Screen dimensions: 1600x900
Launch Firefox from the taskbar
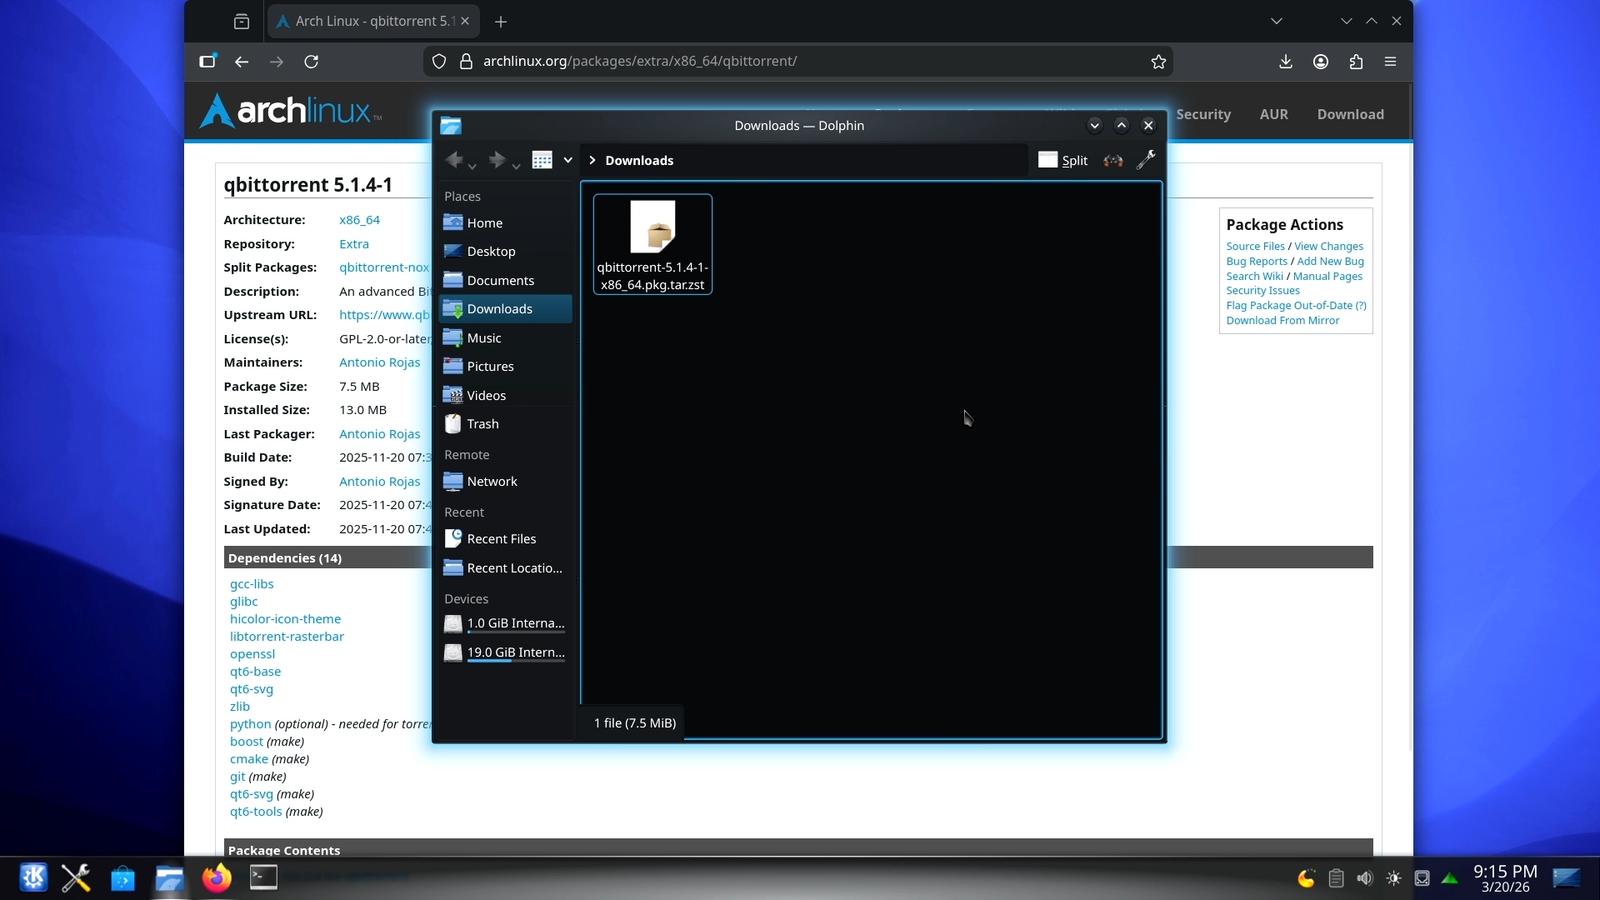(216, 878)
